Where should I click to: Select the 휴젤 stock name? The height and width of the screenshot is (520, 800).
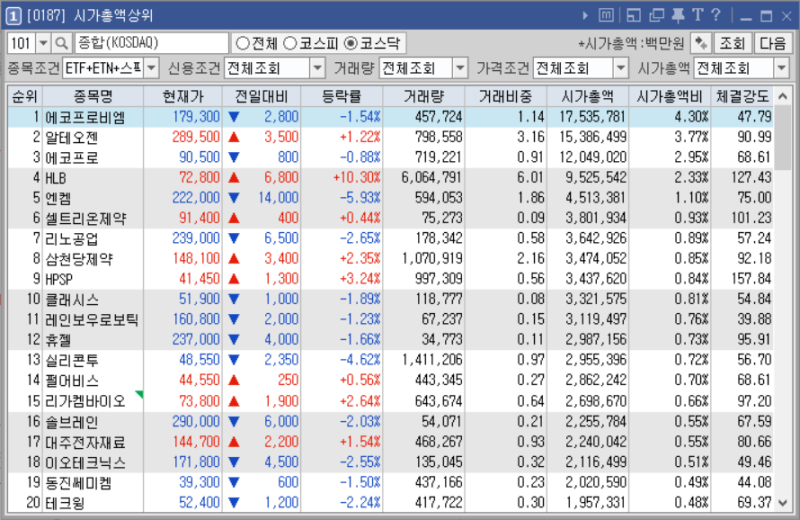point(58,340)
